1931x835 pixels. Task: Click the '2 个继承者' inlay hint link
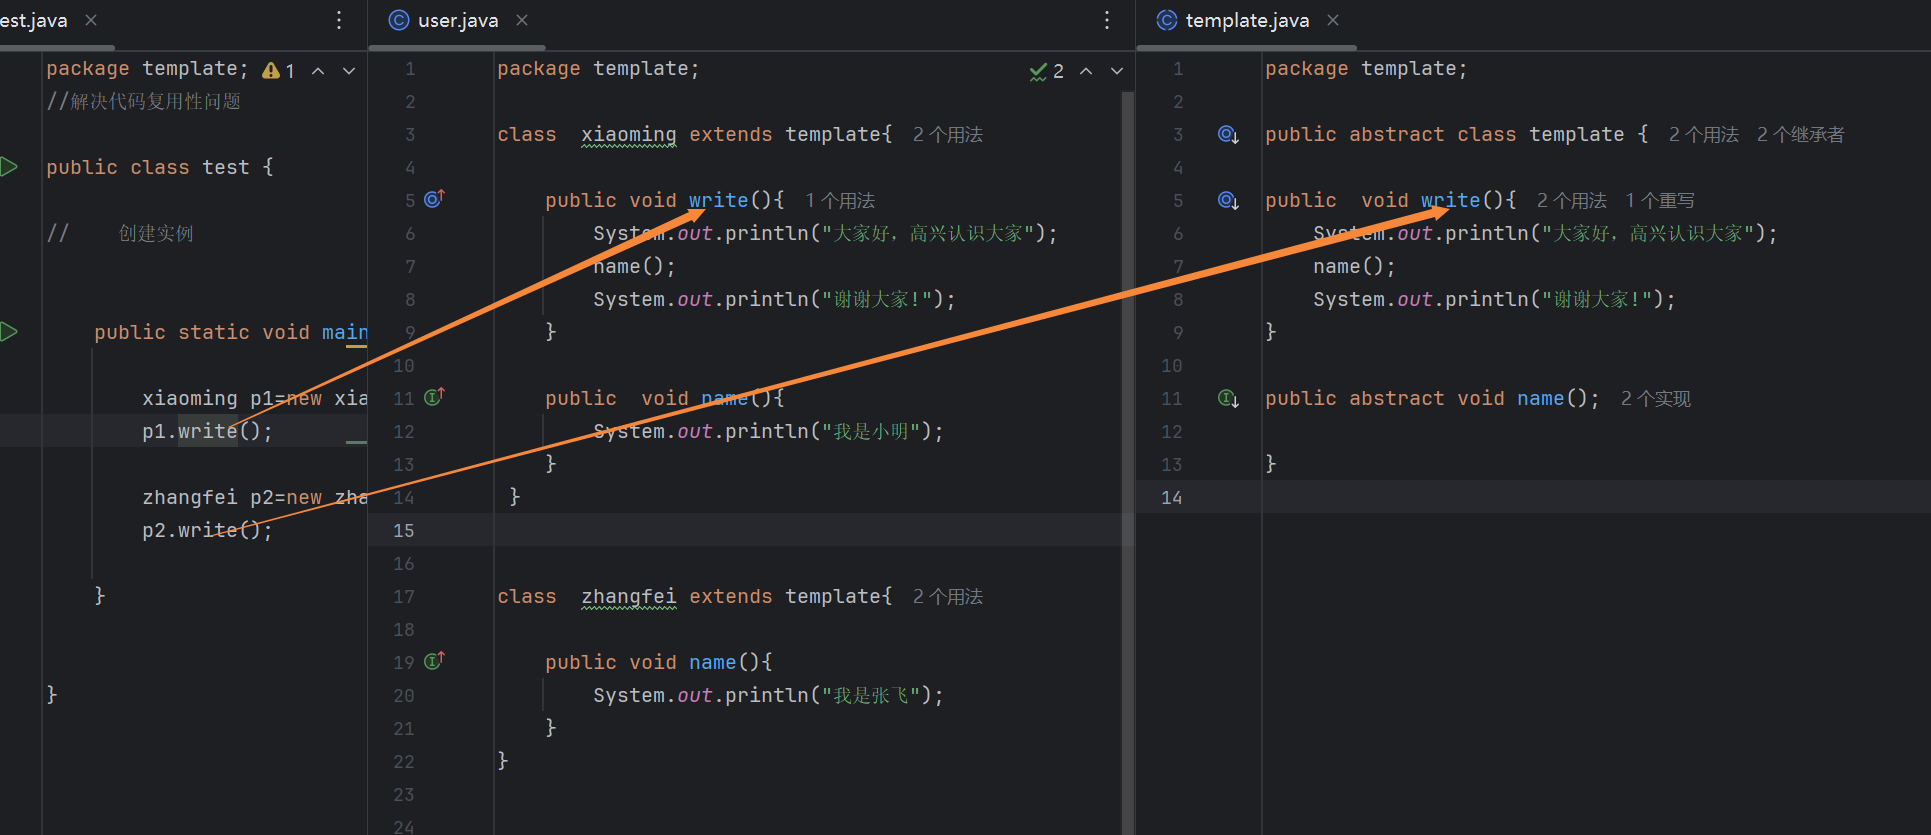coord(1800,135)
